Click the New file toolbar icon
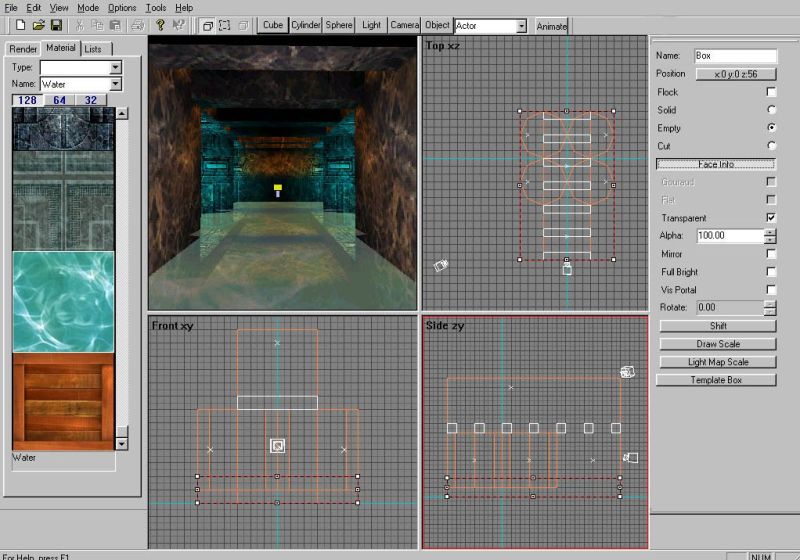The image size is (800, 560). [20, 25]
